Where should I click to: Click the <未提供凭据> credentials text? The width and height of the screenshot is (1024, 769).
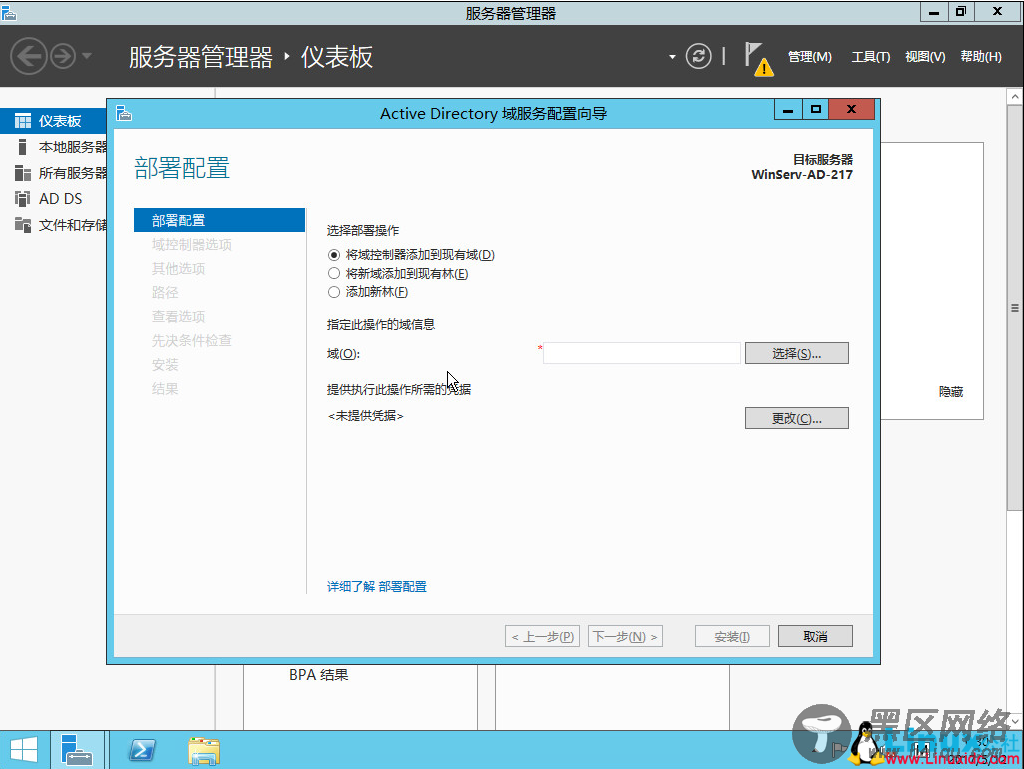pyautogui.click(x=366, y=416)
